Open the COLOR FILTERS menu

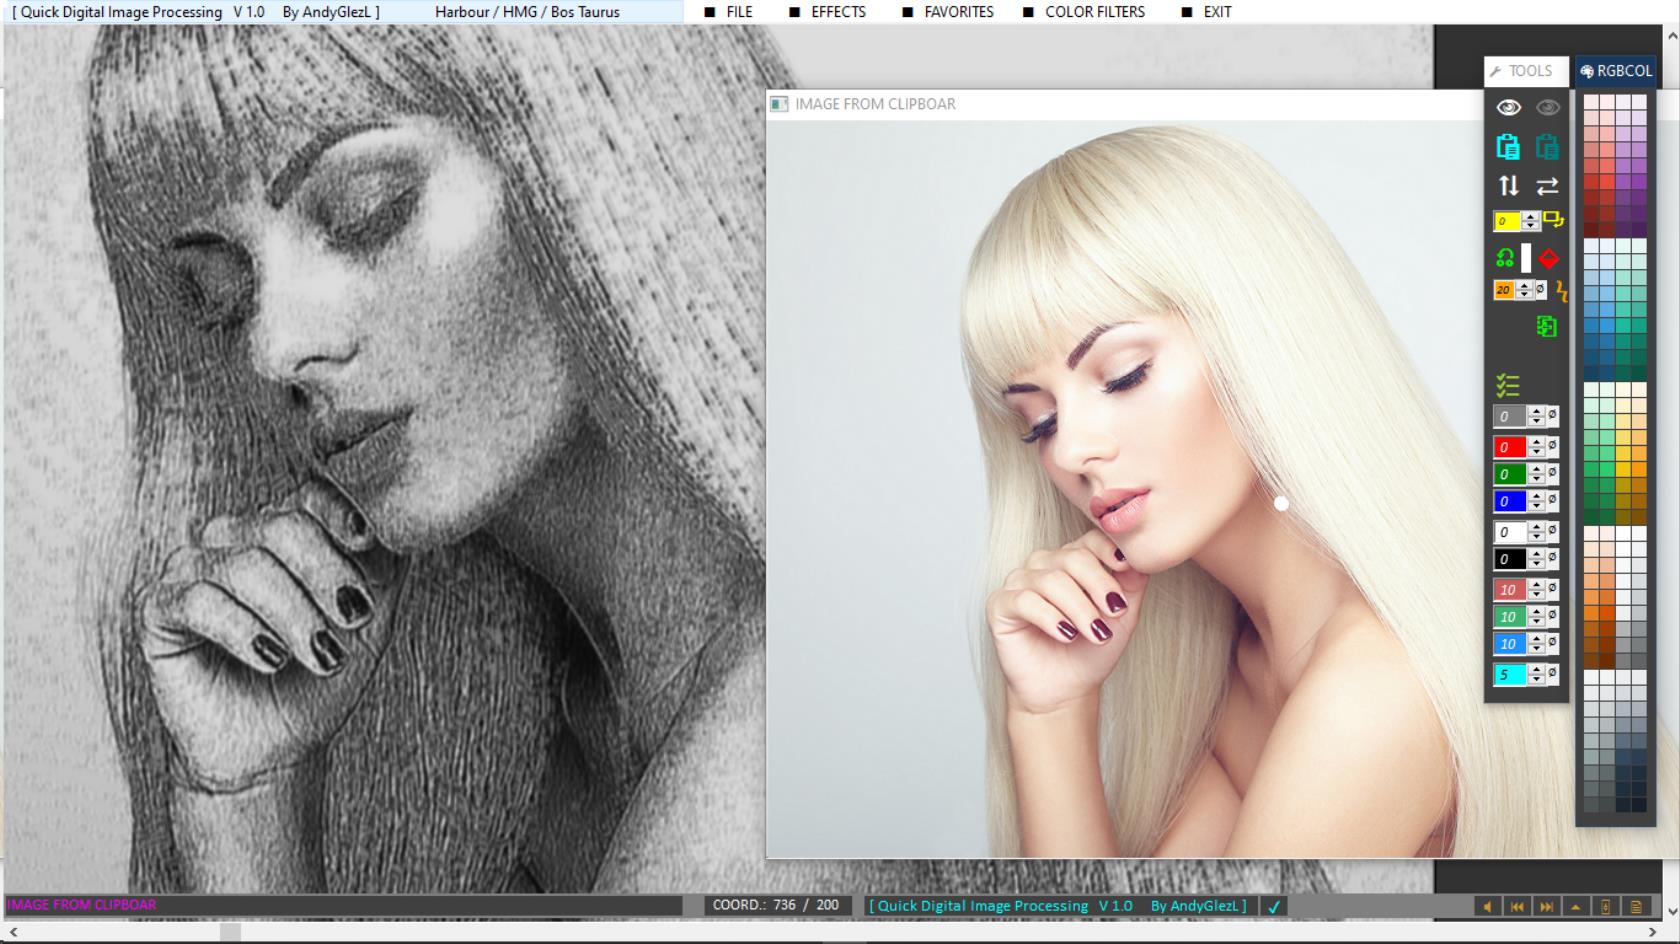point(1094,12)
